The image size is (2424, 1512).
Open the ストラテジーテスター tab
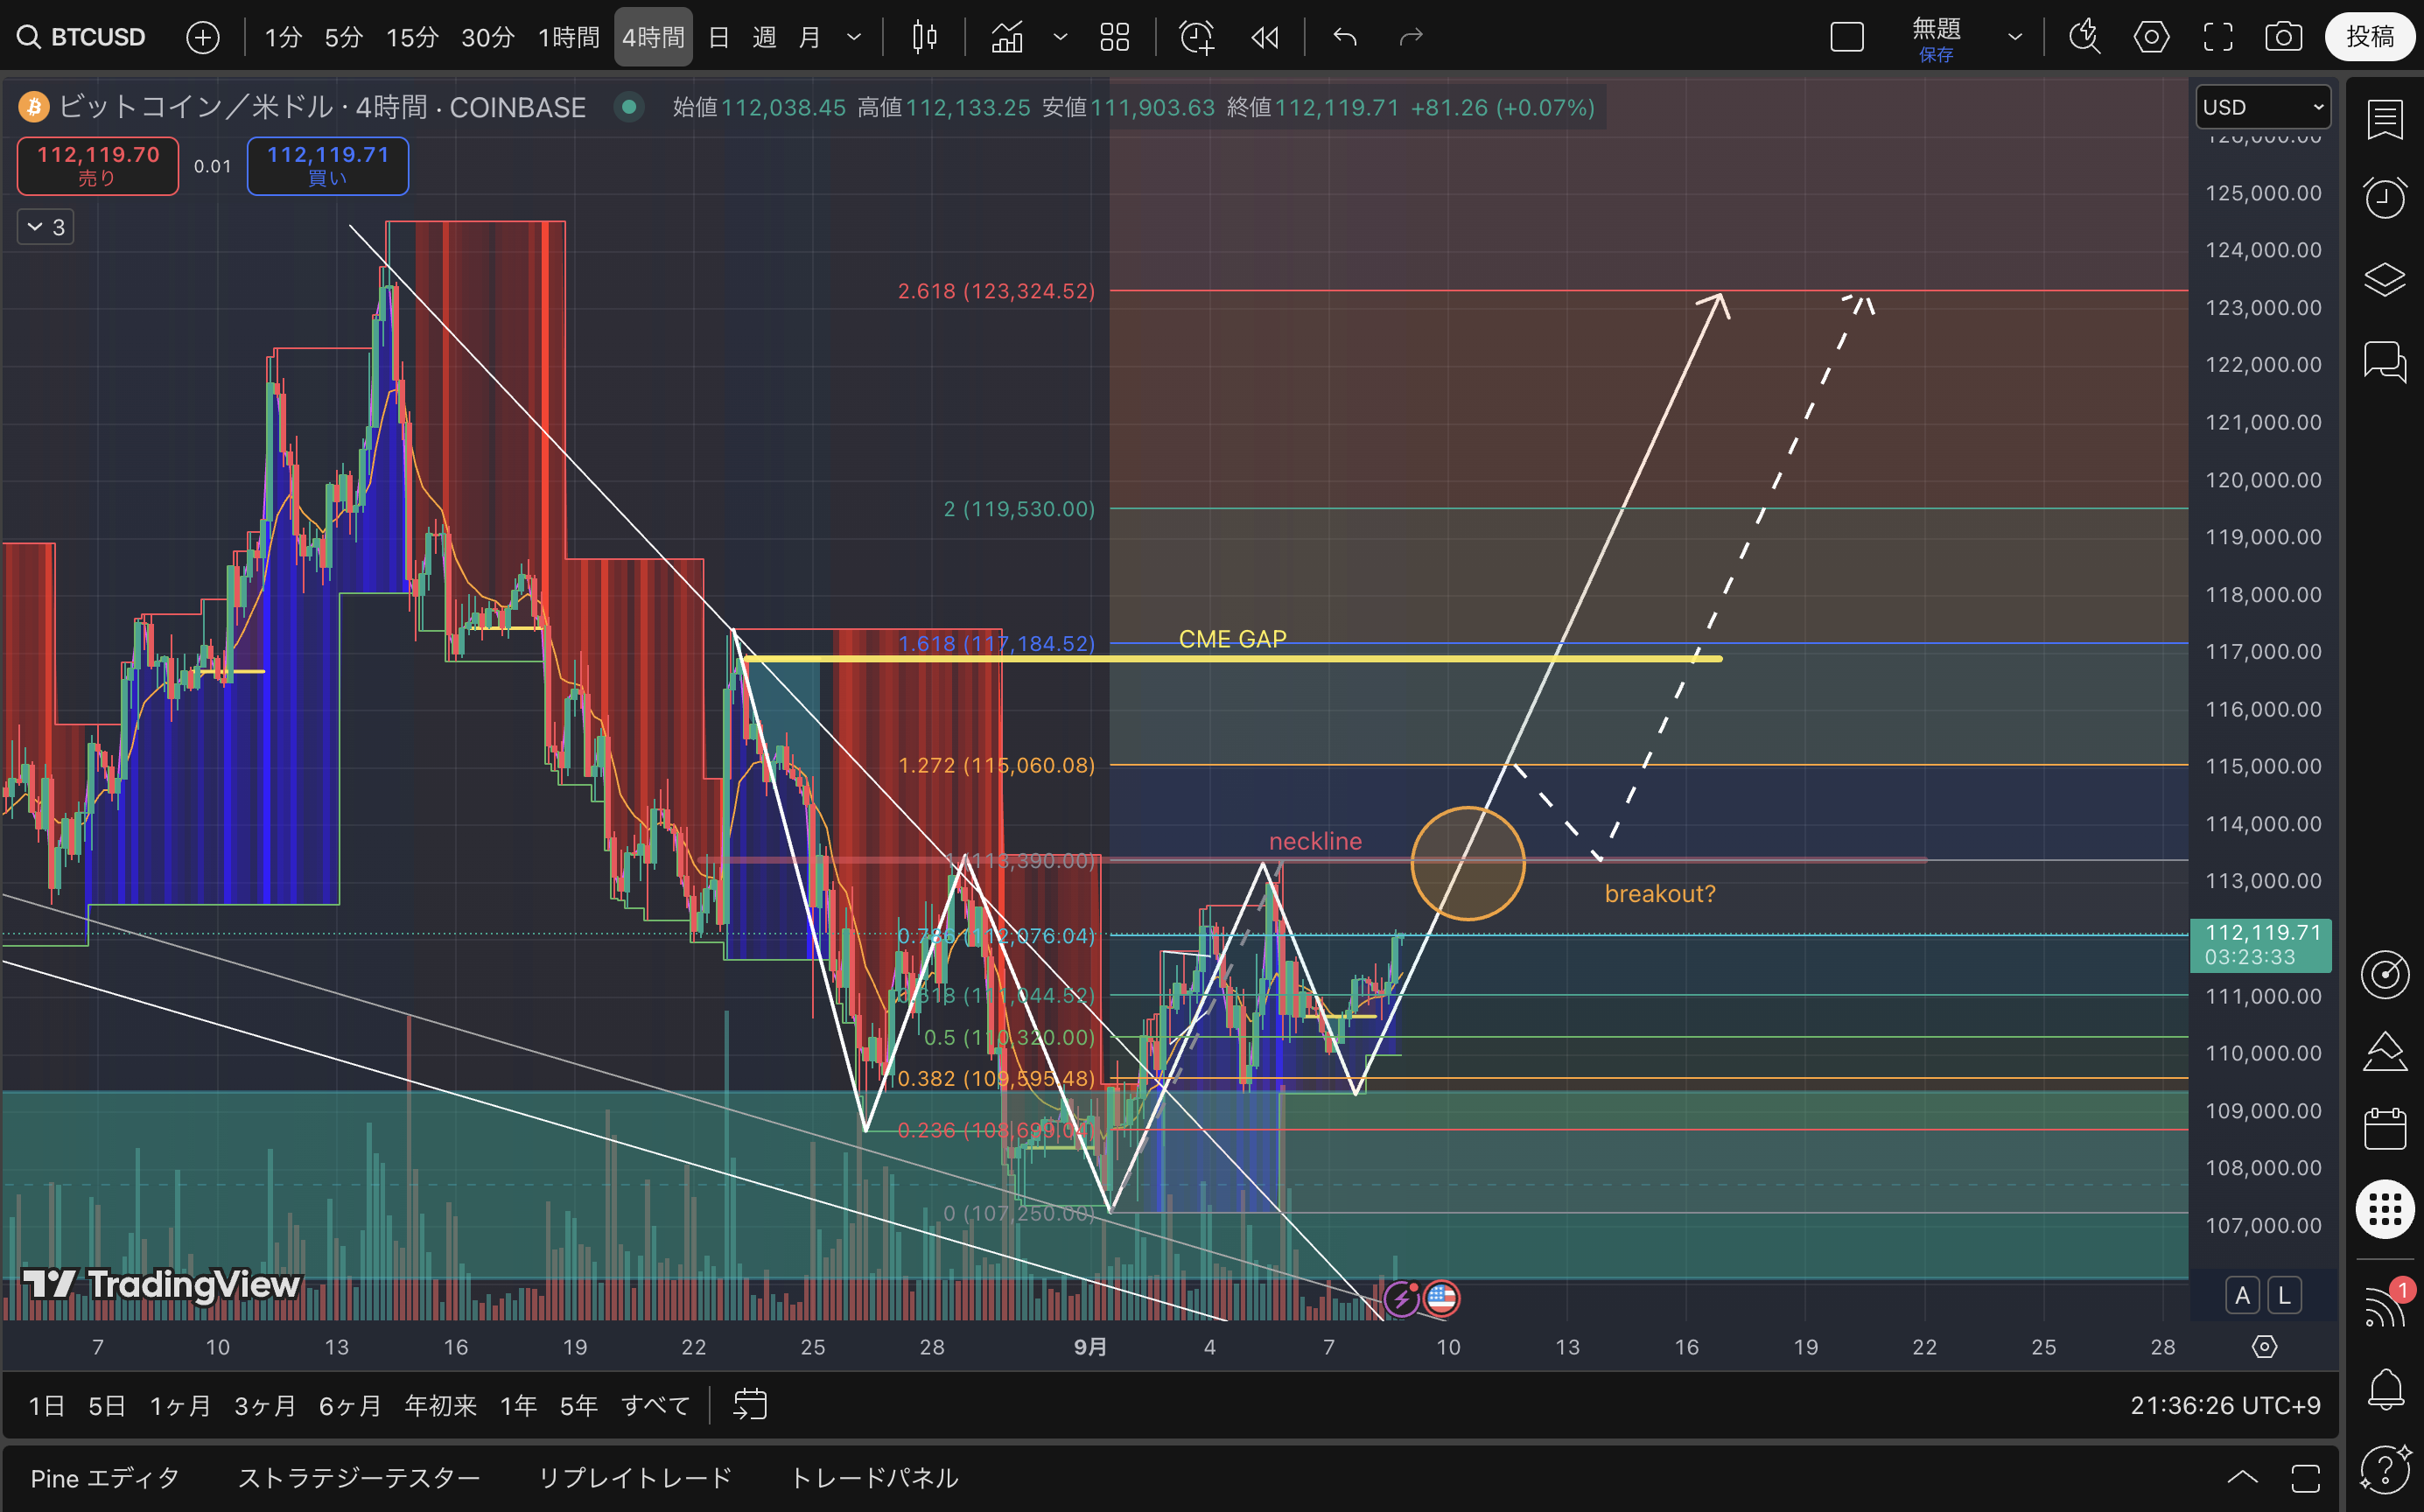(359, 1478)
